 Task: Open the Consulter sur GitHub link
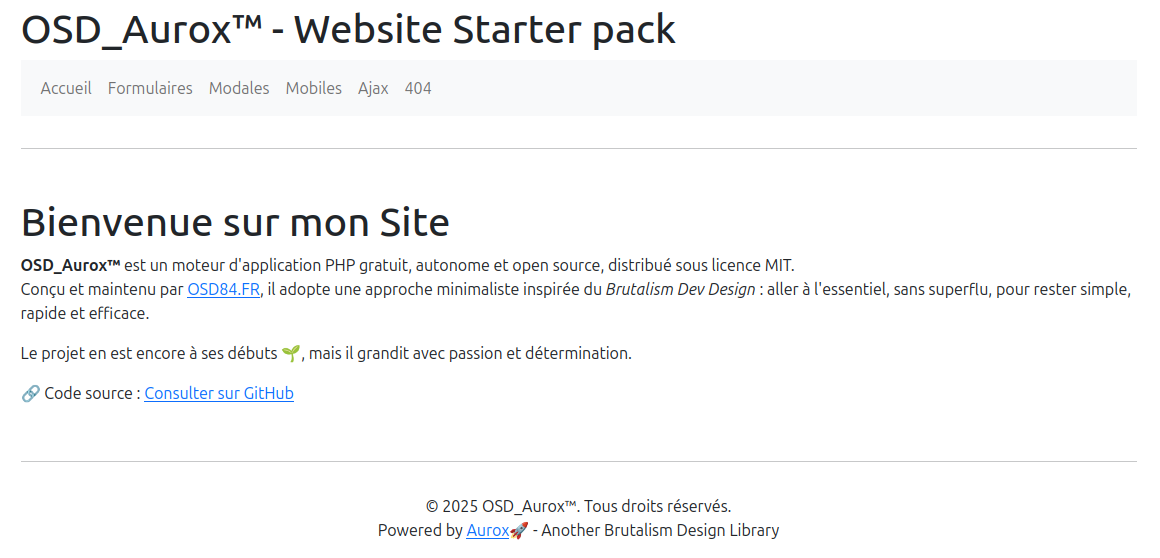219,393
